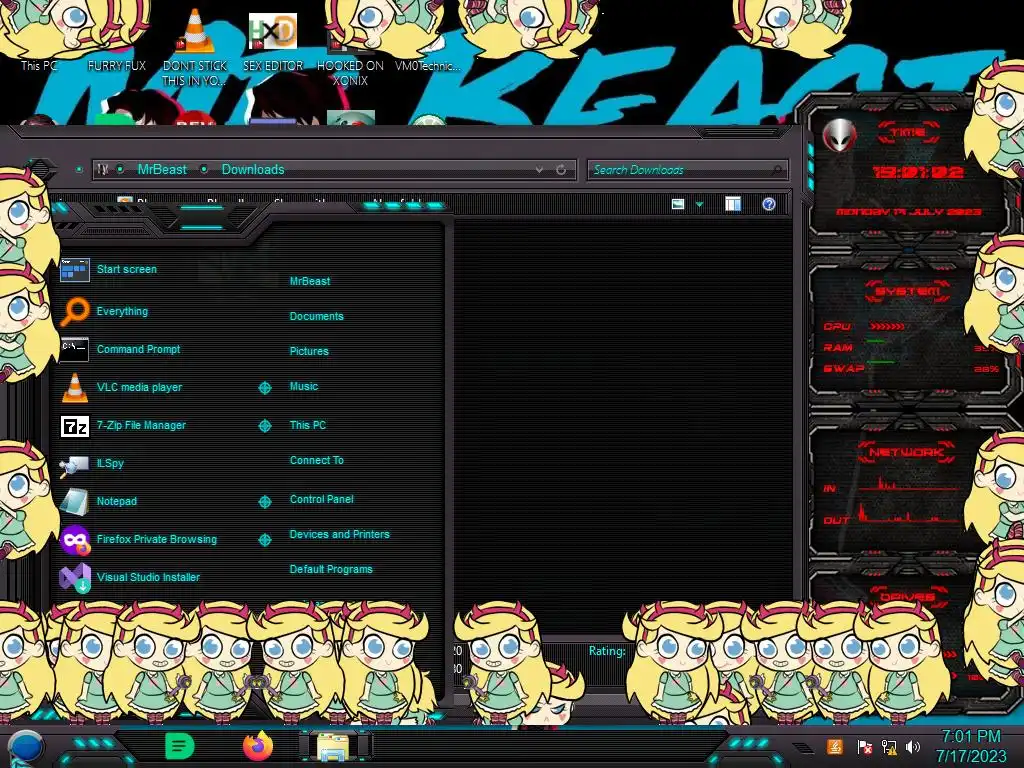The height and width of the screenshot is (768, 1024).
Task: Expand 7-Zip File Manager jump list arrow
Action: coord(264,426)
